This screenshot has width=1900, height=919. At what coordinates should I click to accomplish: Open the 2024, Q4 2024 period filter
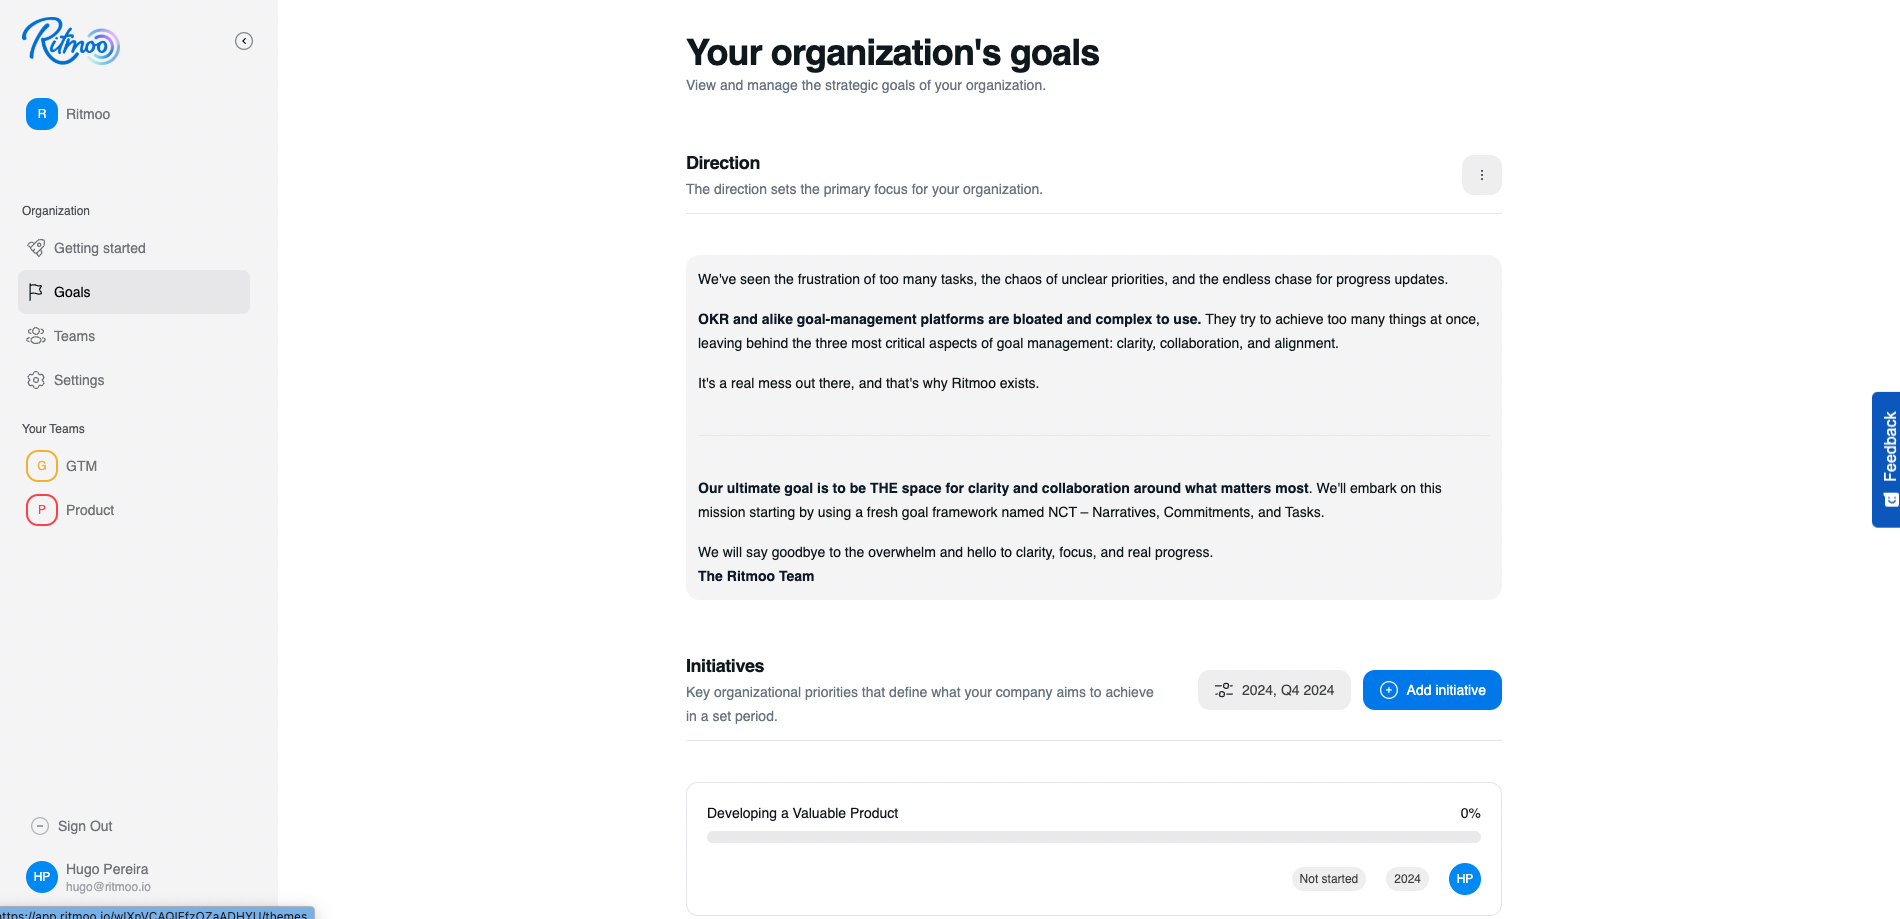click(x=1274, y=690)
